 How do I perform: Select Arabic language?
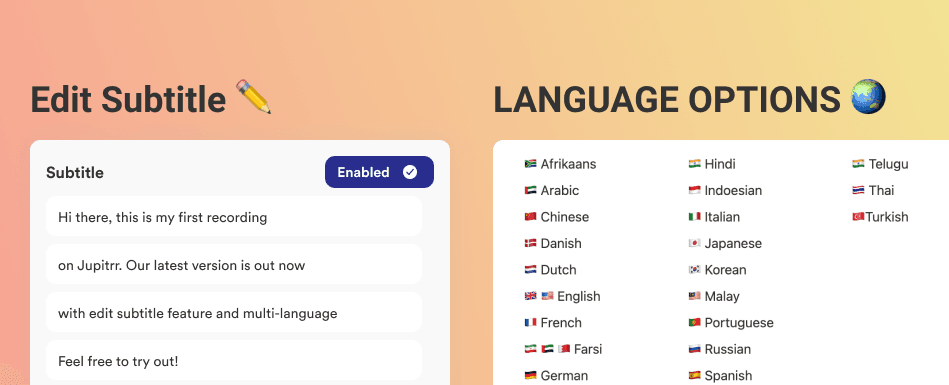pos(559,191)
